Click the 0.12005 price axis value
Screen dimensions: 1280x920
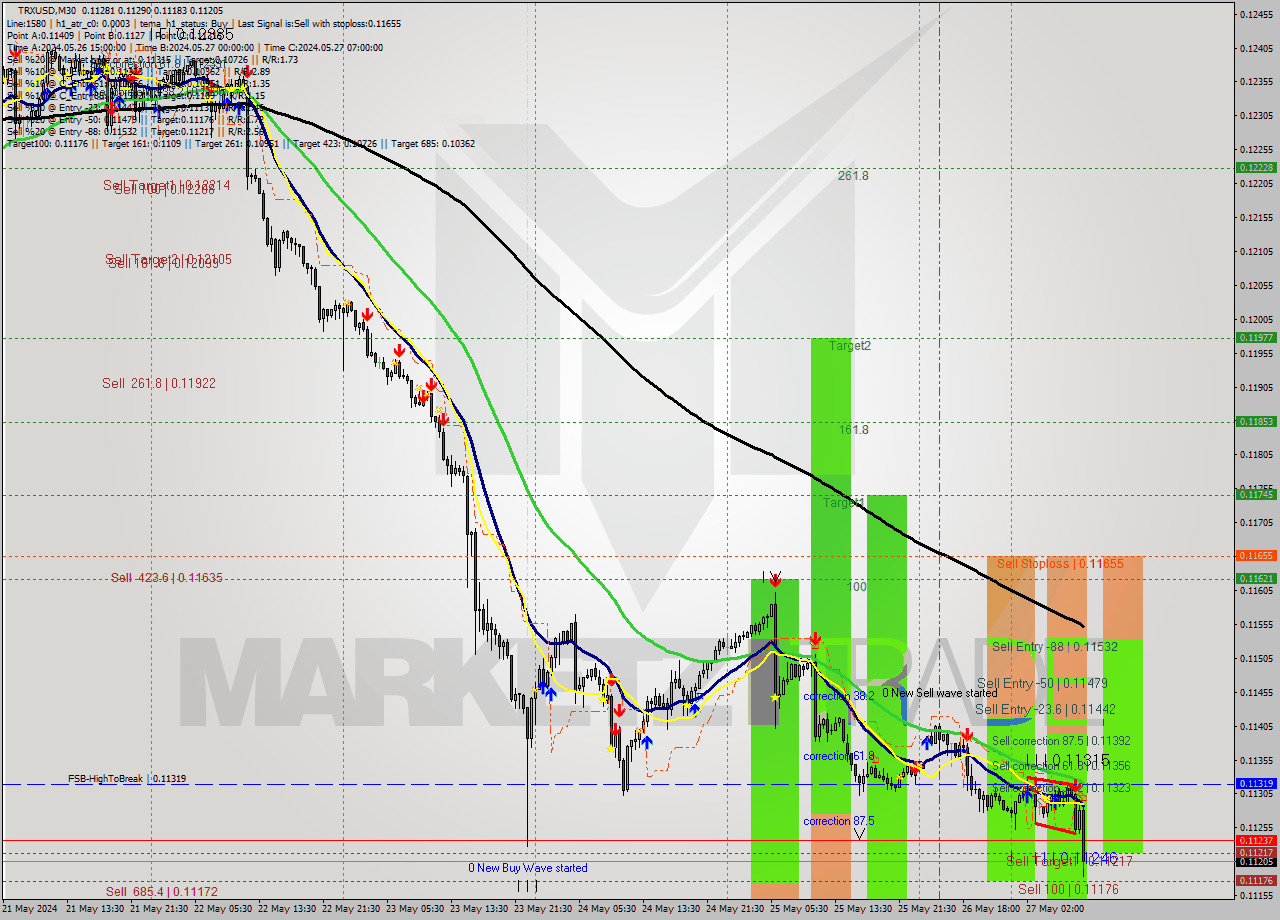(1256, 319)
